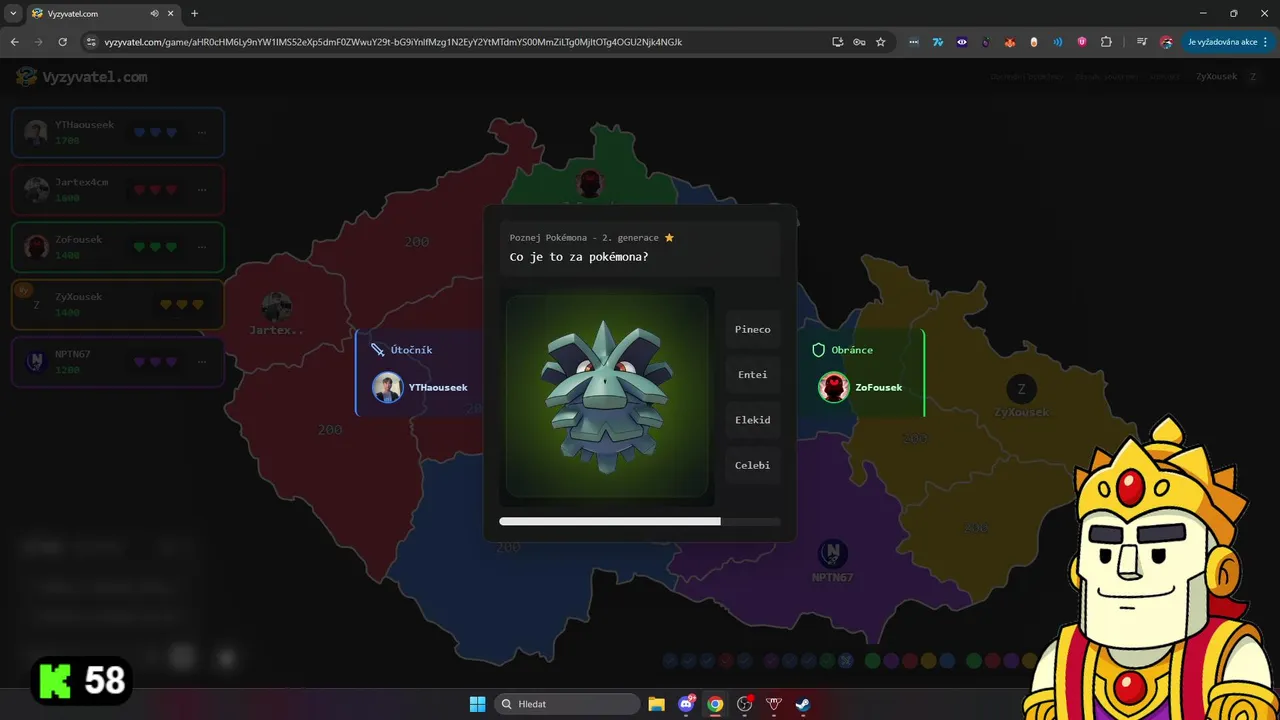This screenshot has height=720, width=1280.
Task: Open Chrome three-dot menu
Action: click(x=1266, y=42)
